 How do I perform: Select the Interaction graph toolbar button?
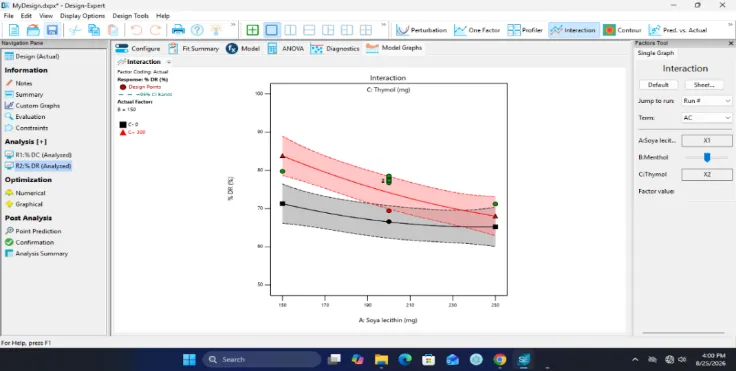point(574,30)
